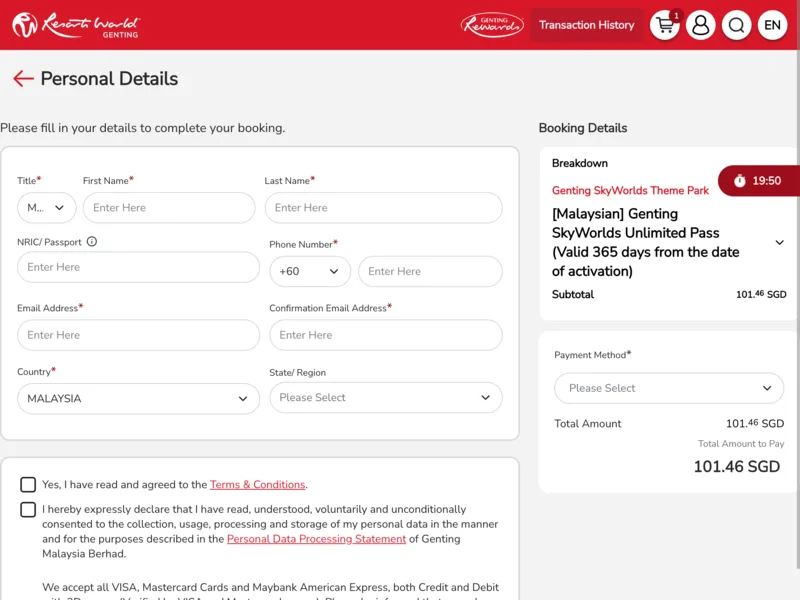Click the search magnifier icon

736,25
